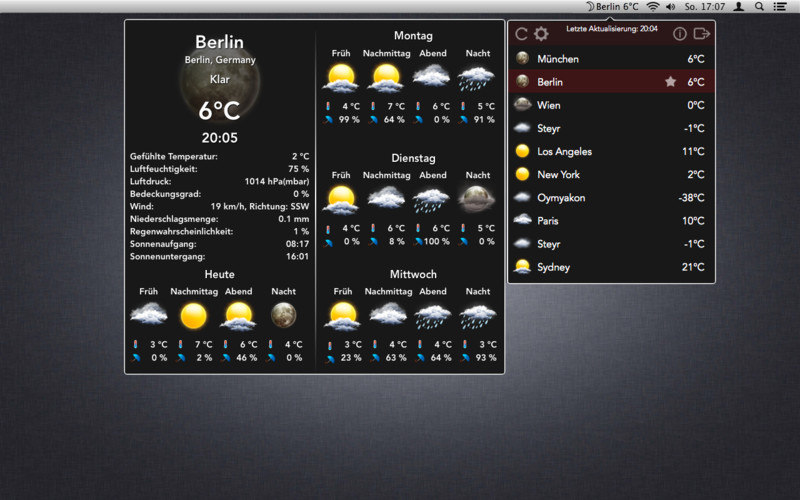The image size is (800, 500).
Task: Click the info icon in the panel header
Action: [680, 34]
